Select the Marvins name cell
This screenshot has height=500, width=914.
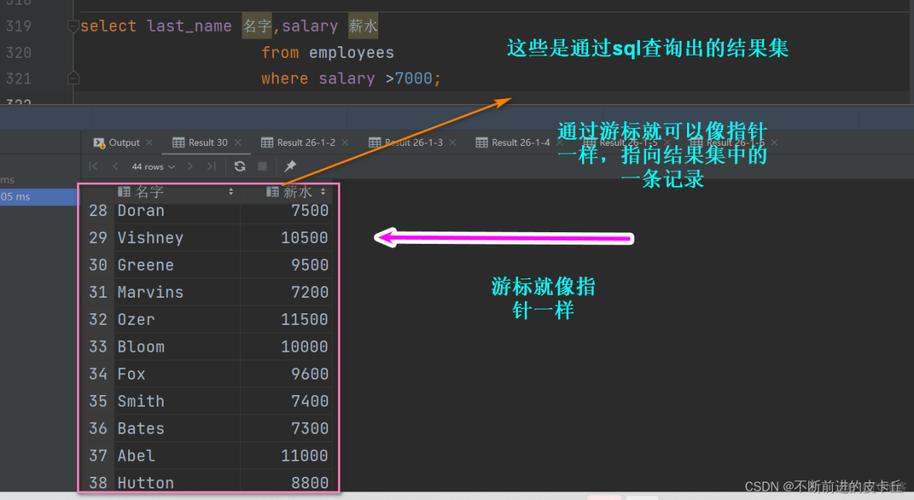(177, 293)
